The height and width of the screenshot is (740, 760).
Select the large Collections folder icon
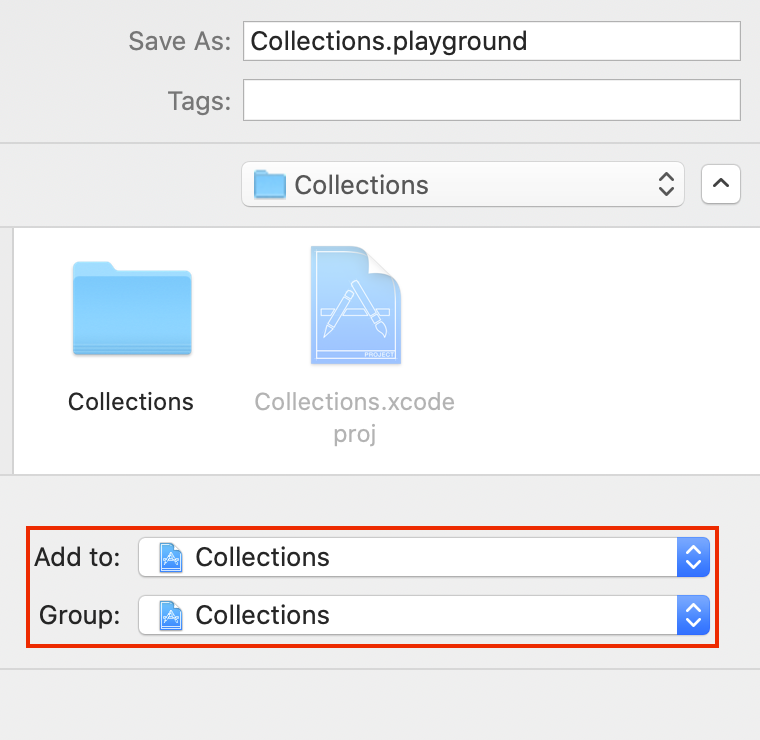point(131,308)
